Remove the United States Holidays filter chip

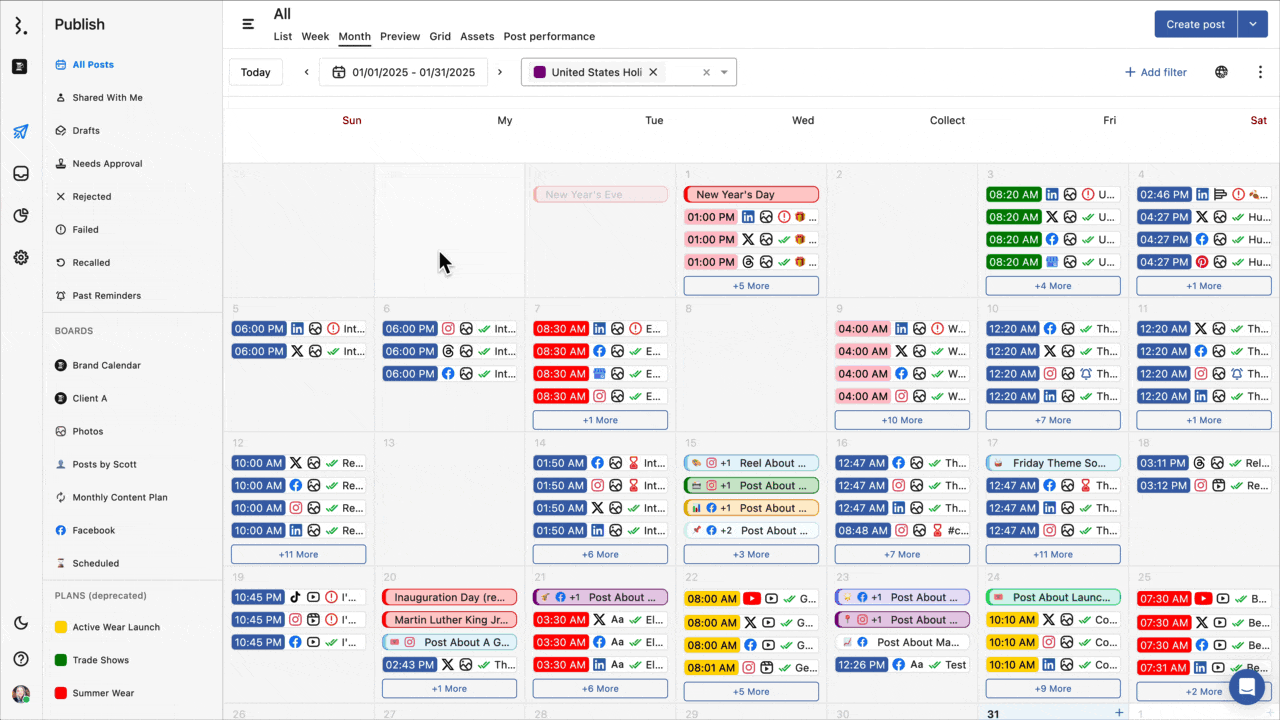[653, 72]
